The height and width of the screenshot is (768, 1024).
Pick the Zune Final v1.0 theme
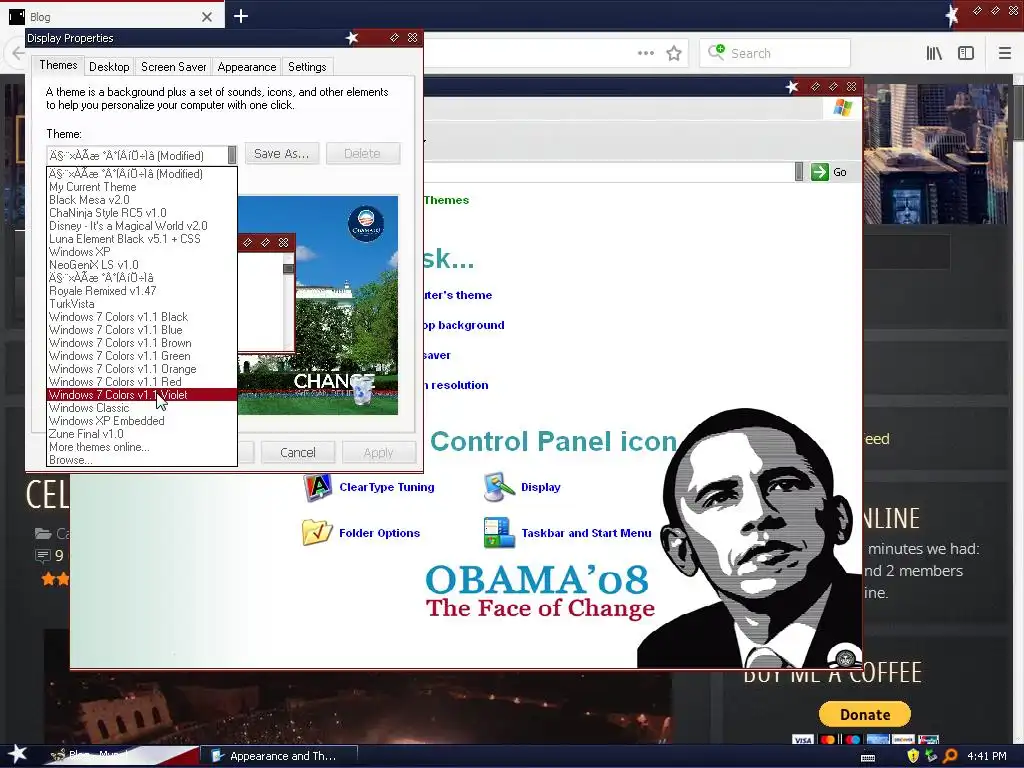142,434
